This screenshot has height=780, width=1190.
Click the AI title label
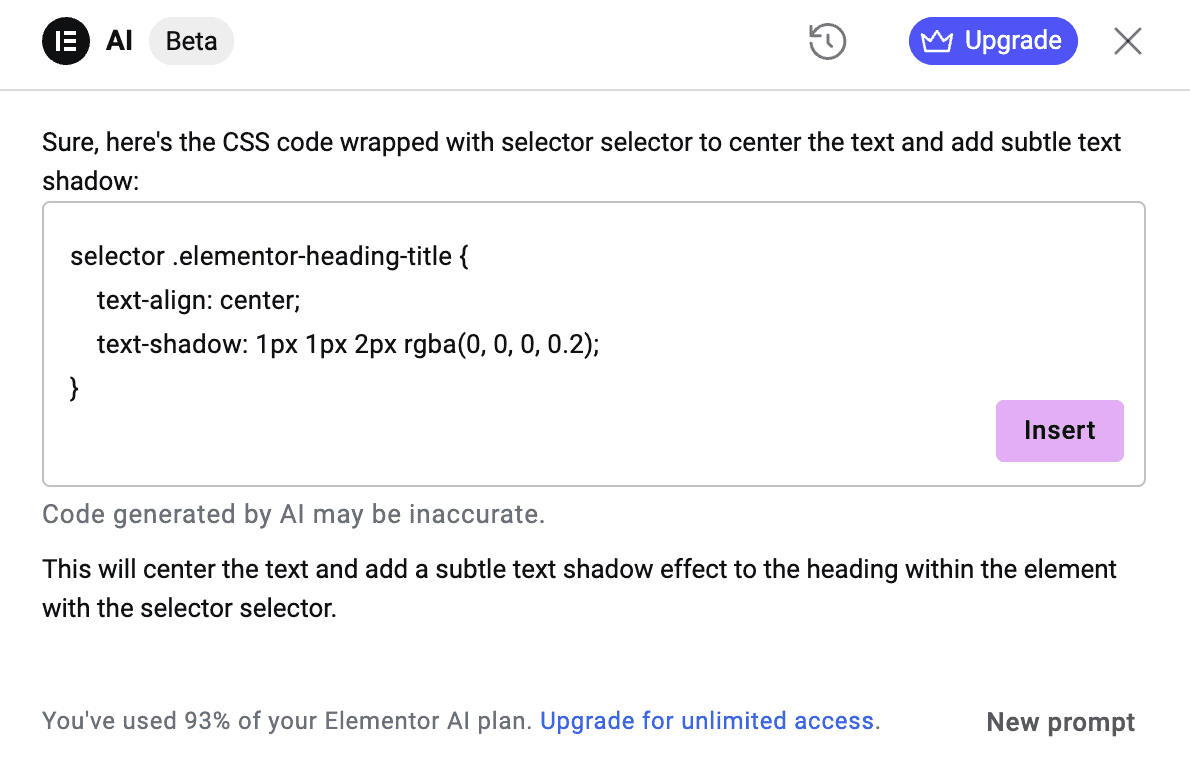[x=119, y=41]
